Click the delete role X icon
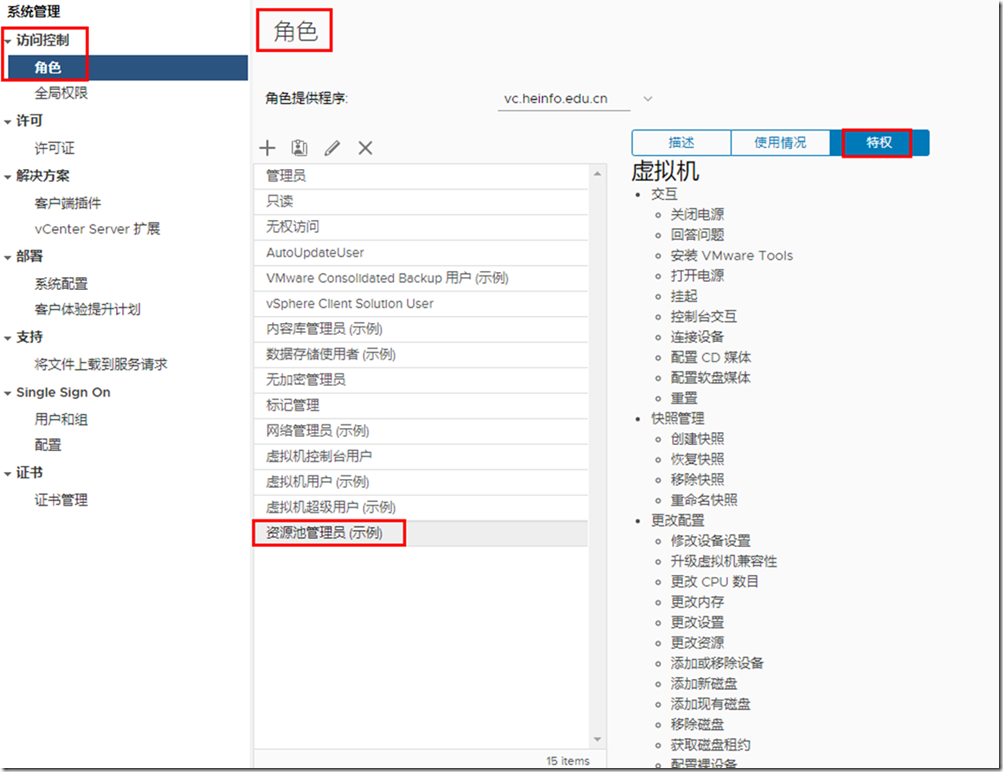Screen dimensions: 1003x772 365,148
